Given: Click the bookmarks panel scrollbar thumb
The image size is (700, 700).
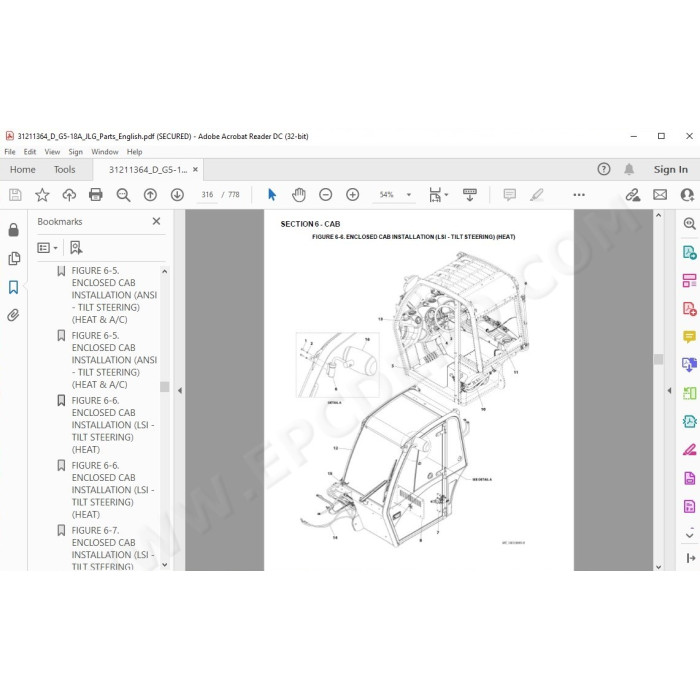Looking at the screenshot, I should (164, 387).
